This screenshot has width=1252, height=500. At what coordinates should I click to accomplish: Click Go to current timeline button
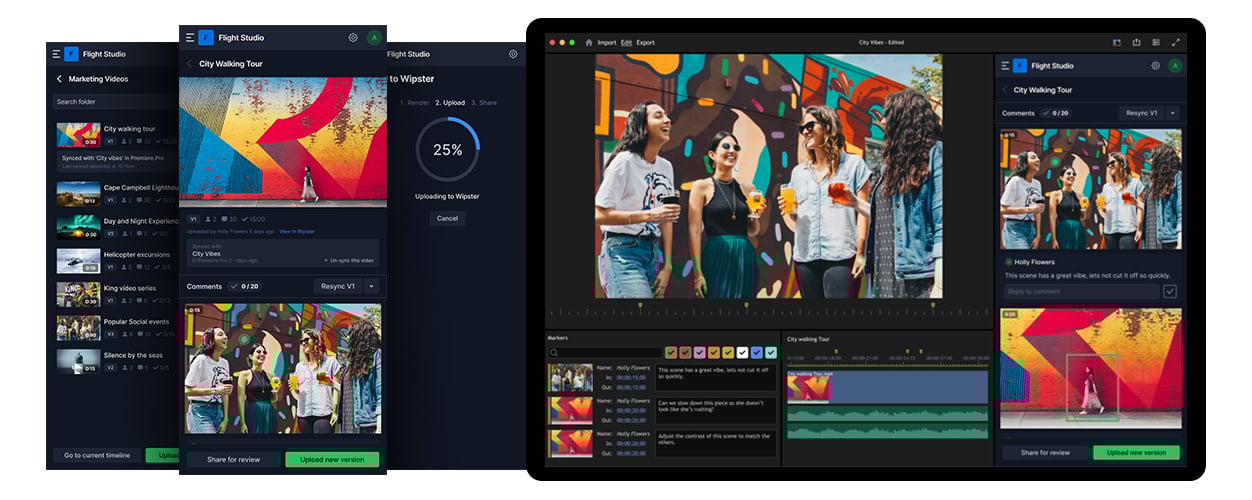click(x=98, y=455)
